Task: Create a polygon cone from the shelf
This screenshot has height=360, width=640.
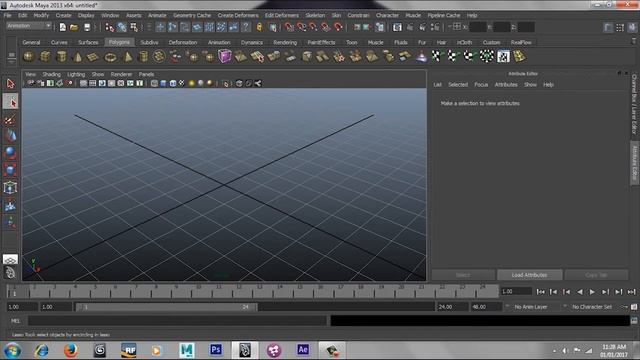Action: (78, 57)
